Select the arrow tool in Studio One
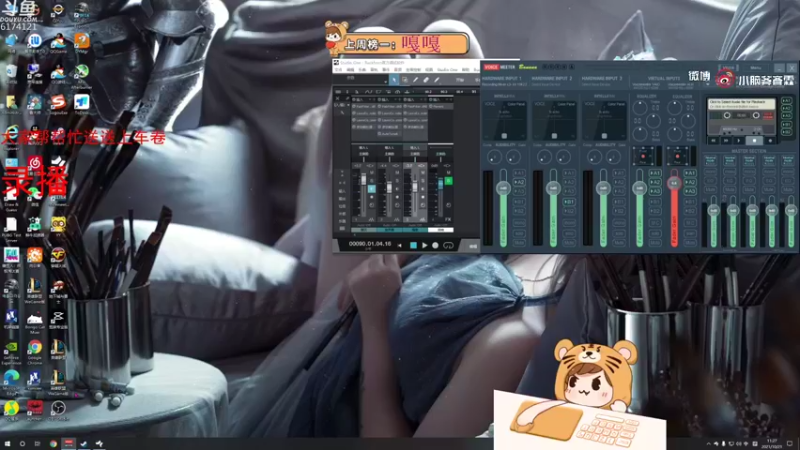 point(394,80)
